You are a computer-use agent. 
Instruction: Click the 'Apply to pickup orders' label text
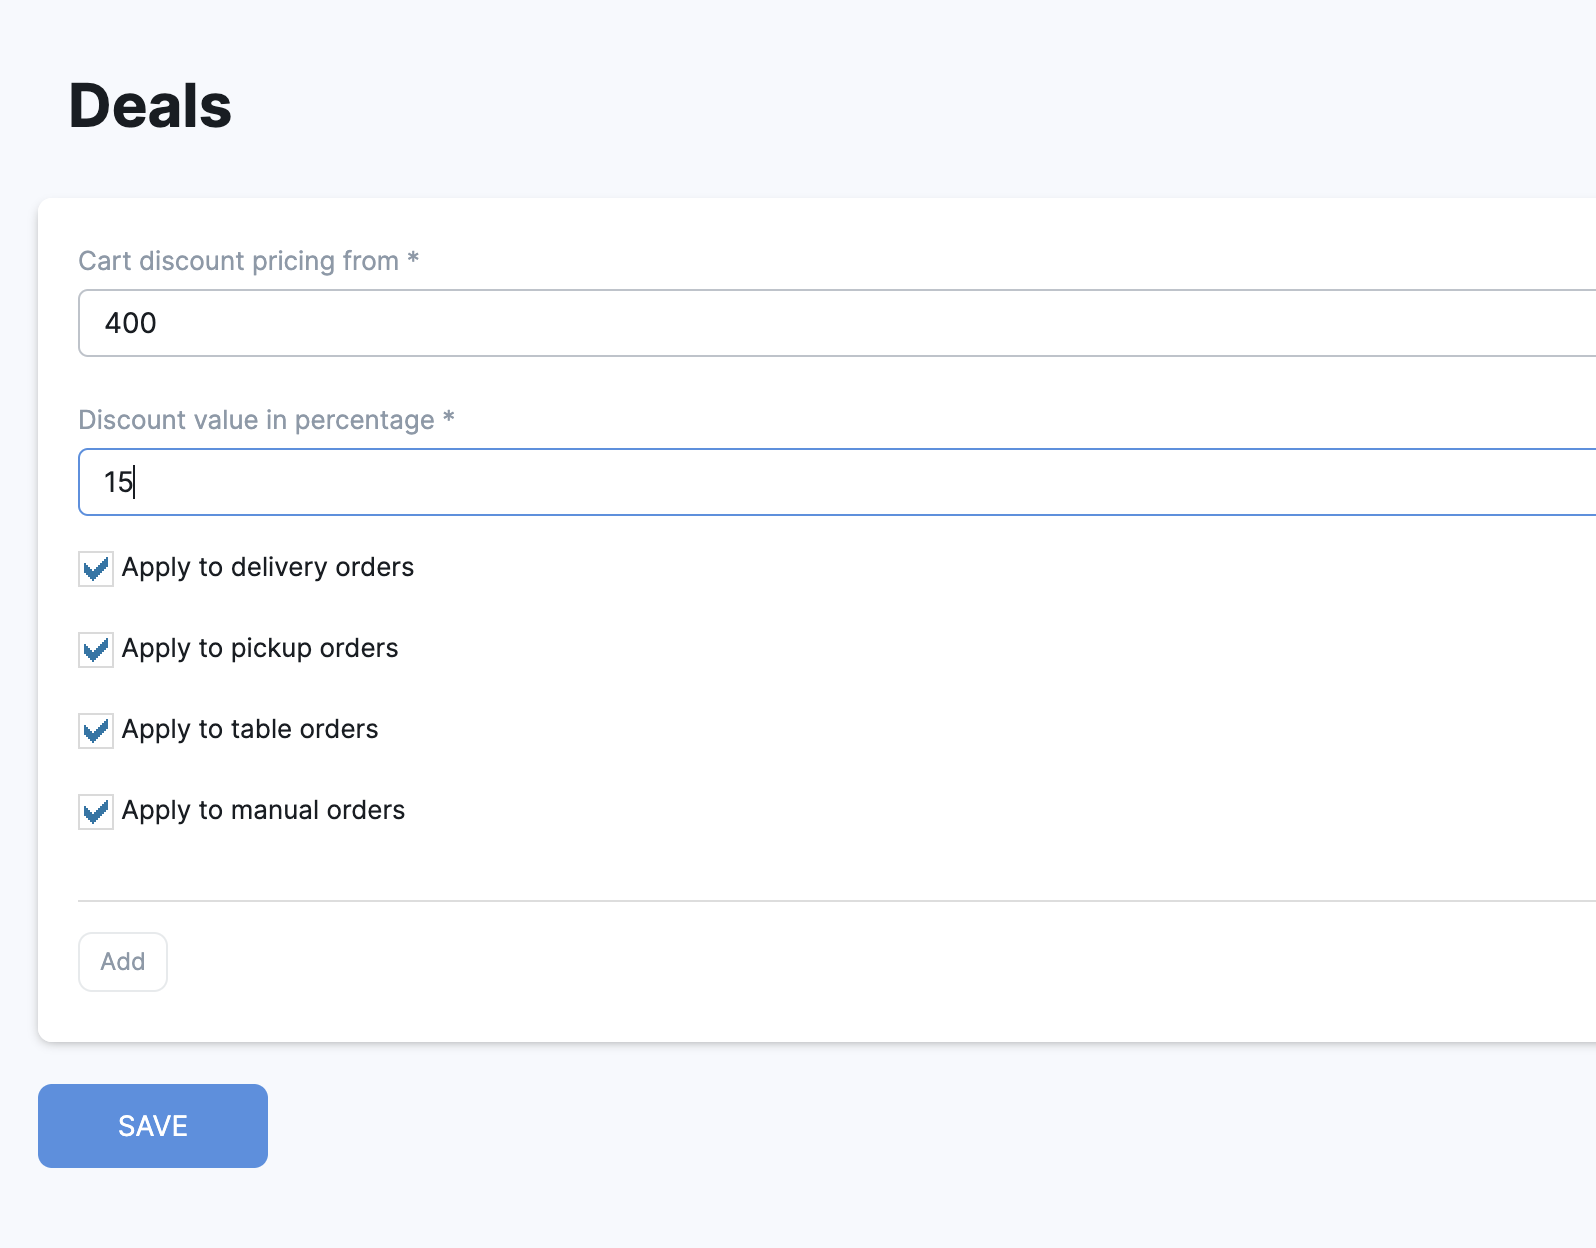pyautogui.click(x=260, y=648)
